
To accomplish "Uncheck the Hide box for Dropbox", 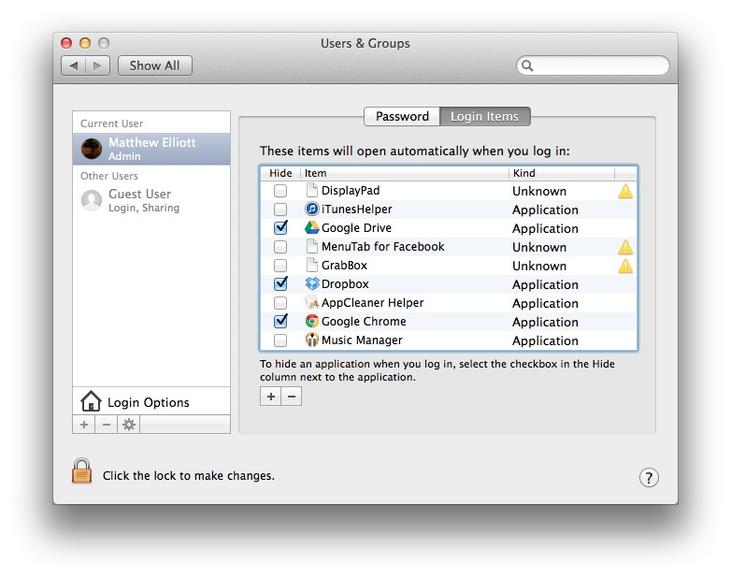I will coord(281,283).
